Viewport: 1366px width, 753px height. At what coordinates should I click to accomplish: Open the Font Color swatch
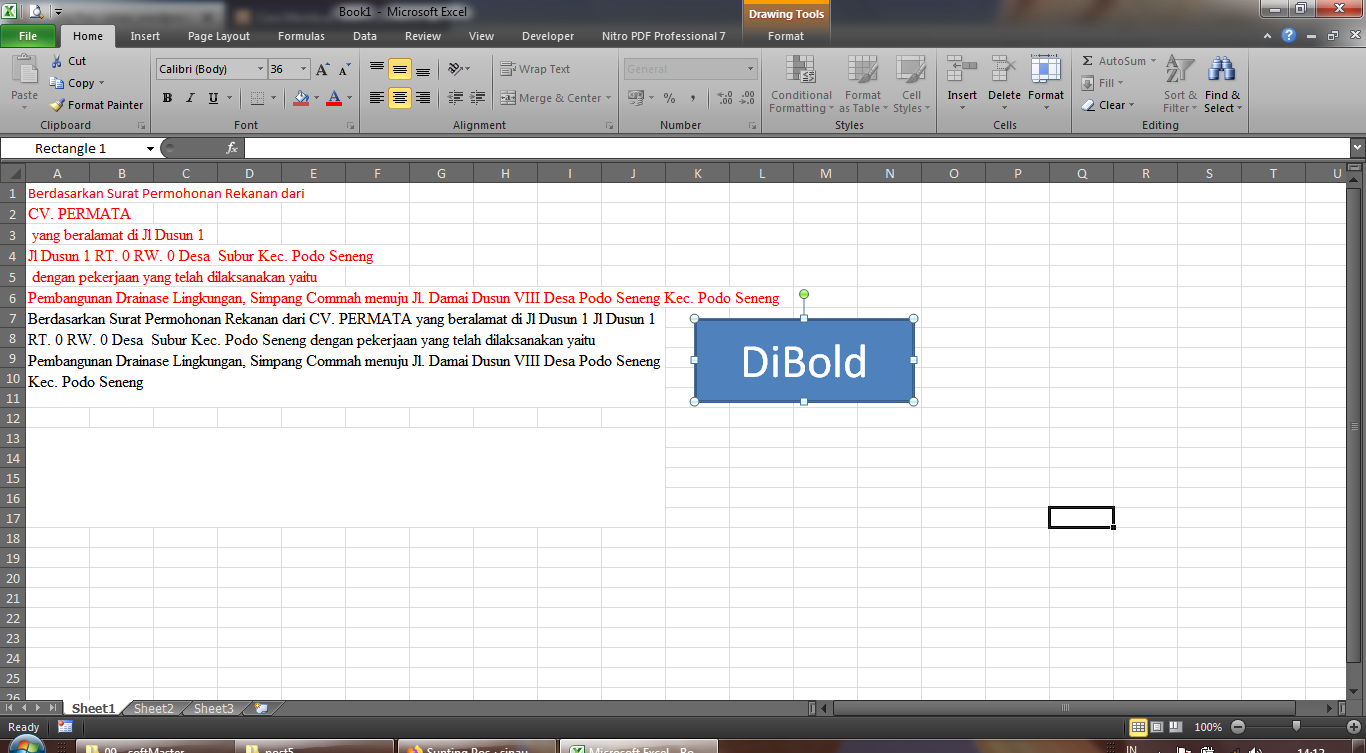pyautogui.click(x=334, y=98)
